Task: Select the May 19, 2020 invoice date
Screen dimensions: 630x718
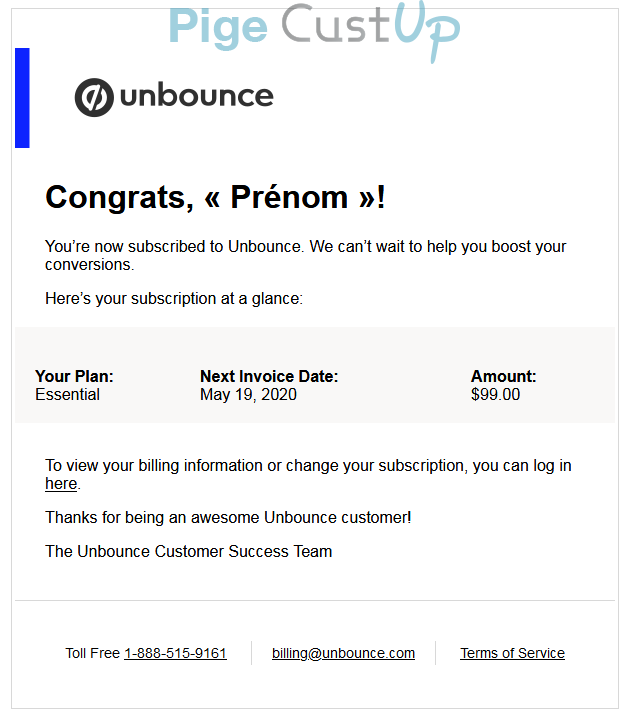Action: [x=248, y=395]
